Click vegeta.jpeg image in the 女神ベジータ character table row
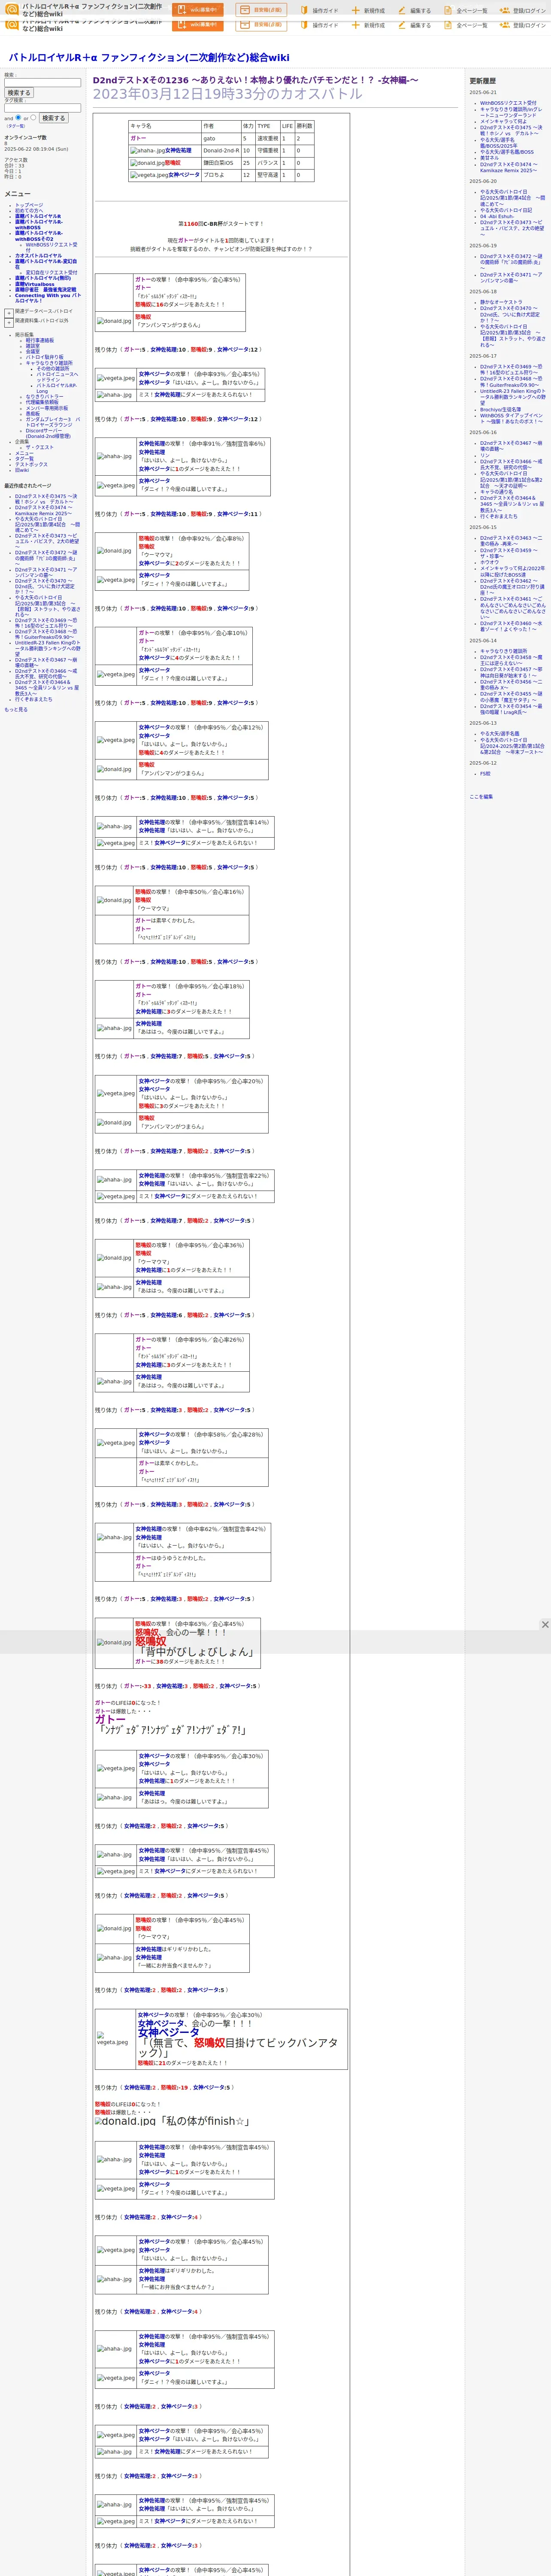 click(148, 175)
